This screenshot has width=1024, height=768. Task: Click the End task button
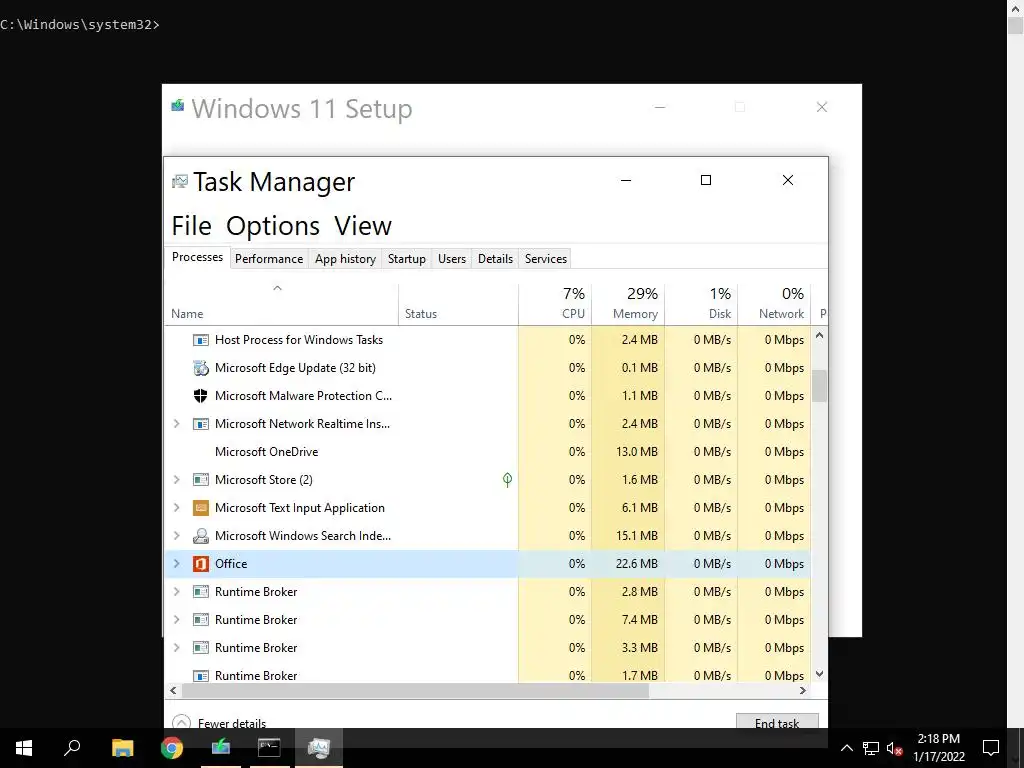777,721
